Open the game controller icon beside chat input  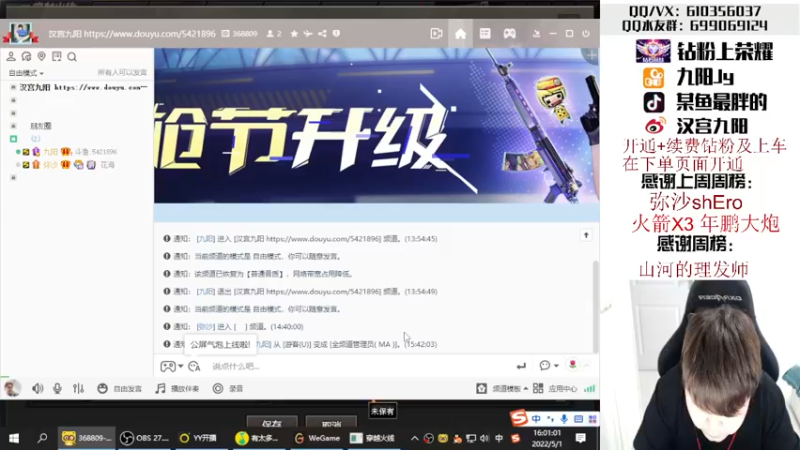(167, 366)
